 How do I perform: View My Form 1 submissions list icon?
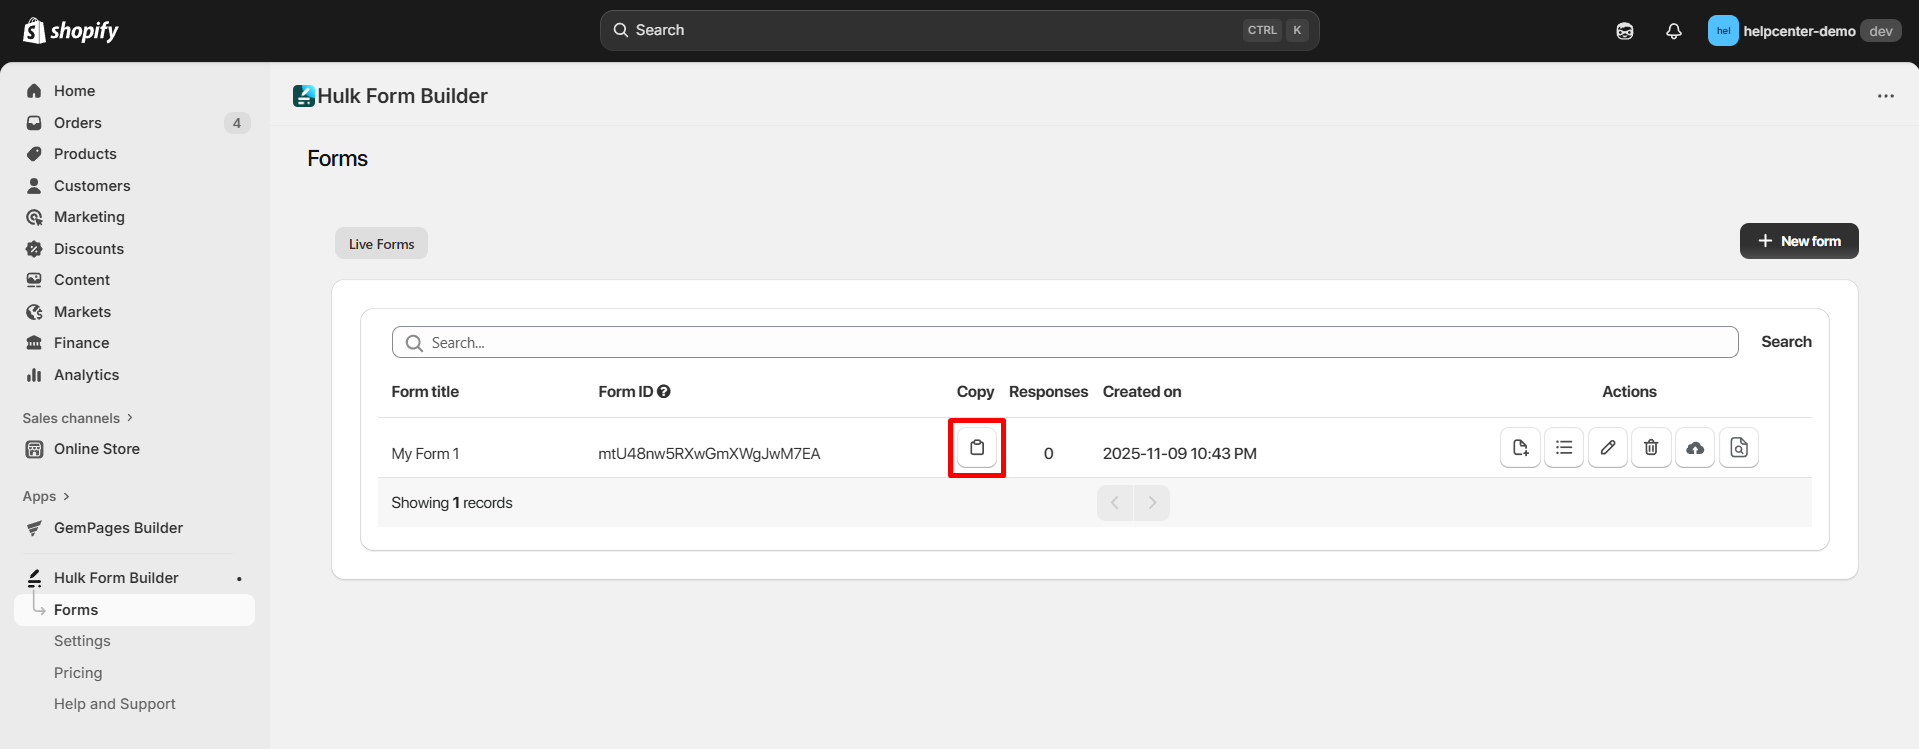1564,448
